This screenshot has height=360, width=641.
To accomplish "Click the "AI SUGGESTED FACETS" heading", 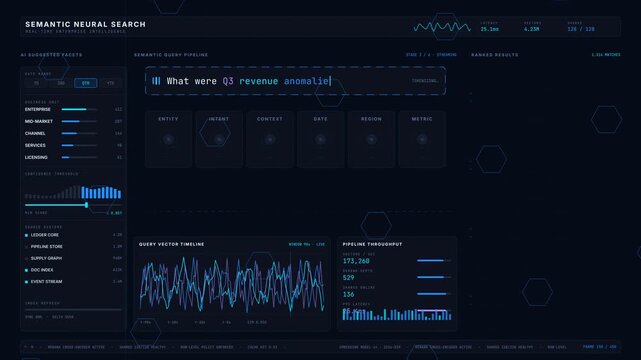I will 52,55.
